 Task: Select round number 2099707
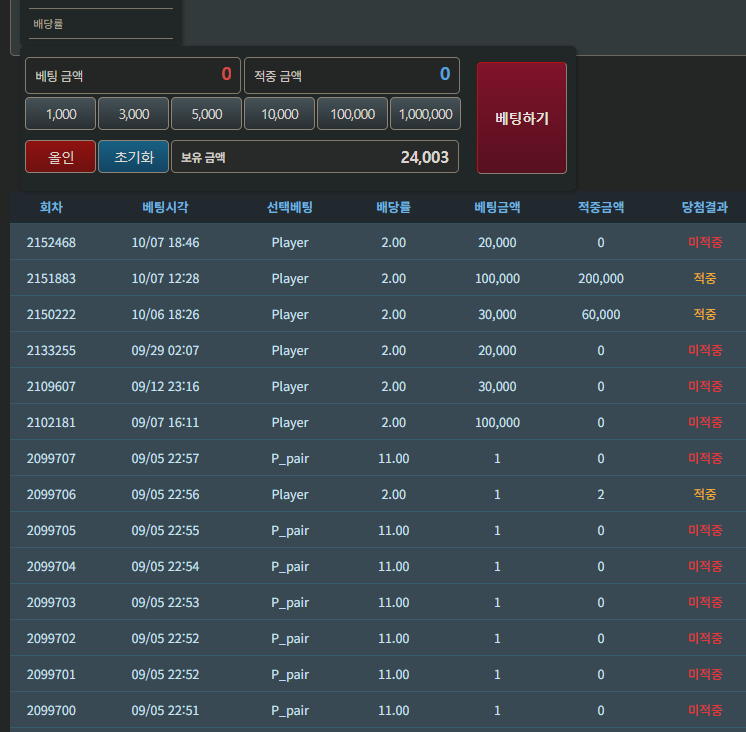(51, 459)
